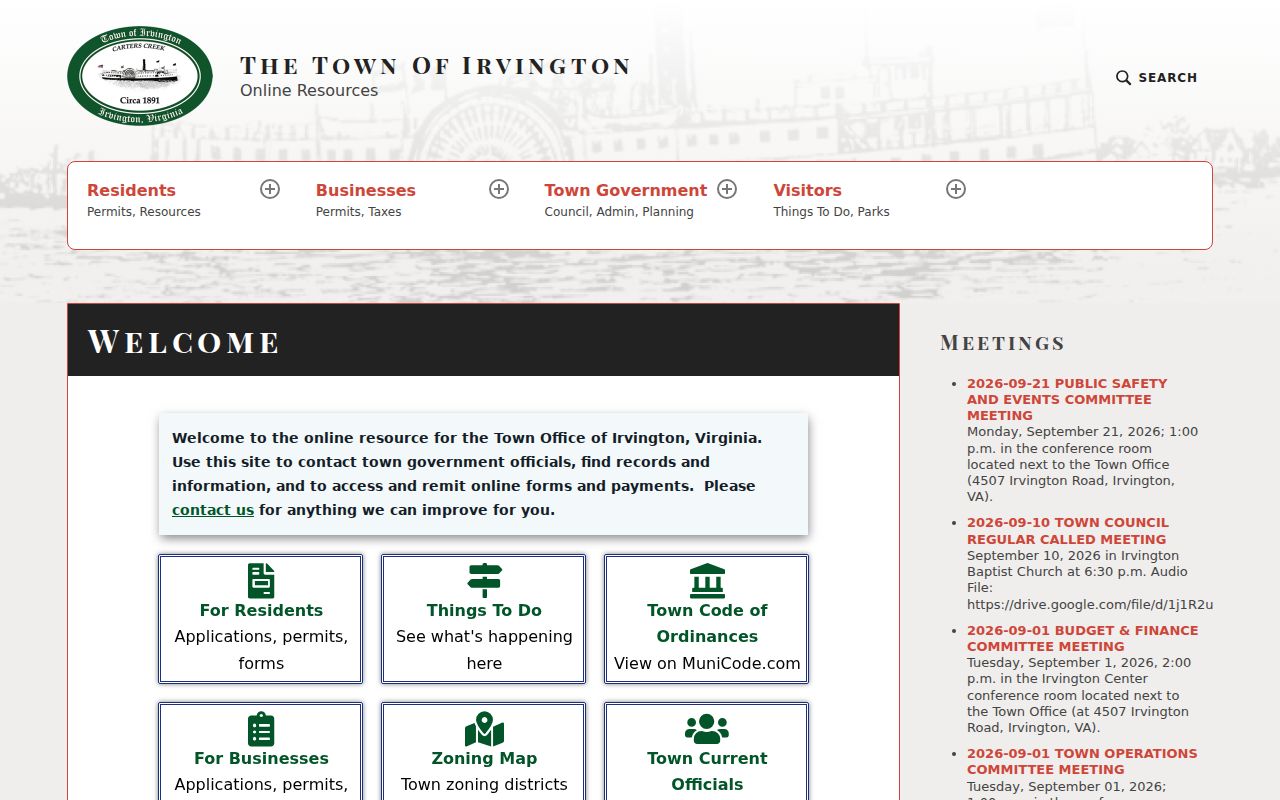Open the Town Code of Ordinances card title

707,623
